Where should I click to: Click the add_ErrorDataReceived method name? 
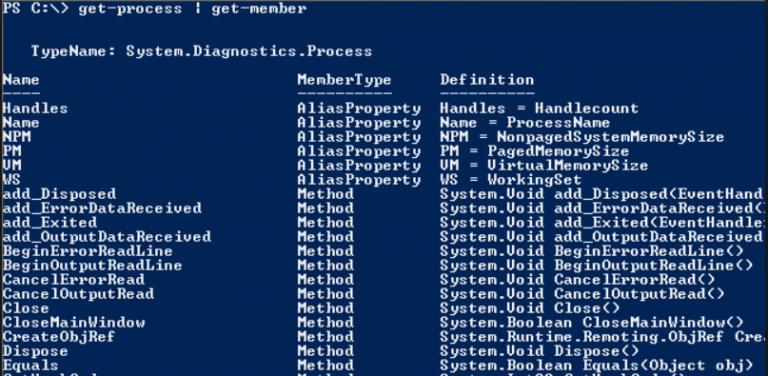point(102,209)
